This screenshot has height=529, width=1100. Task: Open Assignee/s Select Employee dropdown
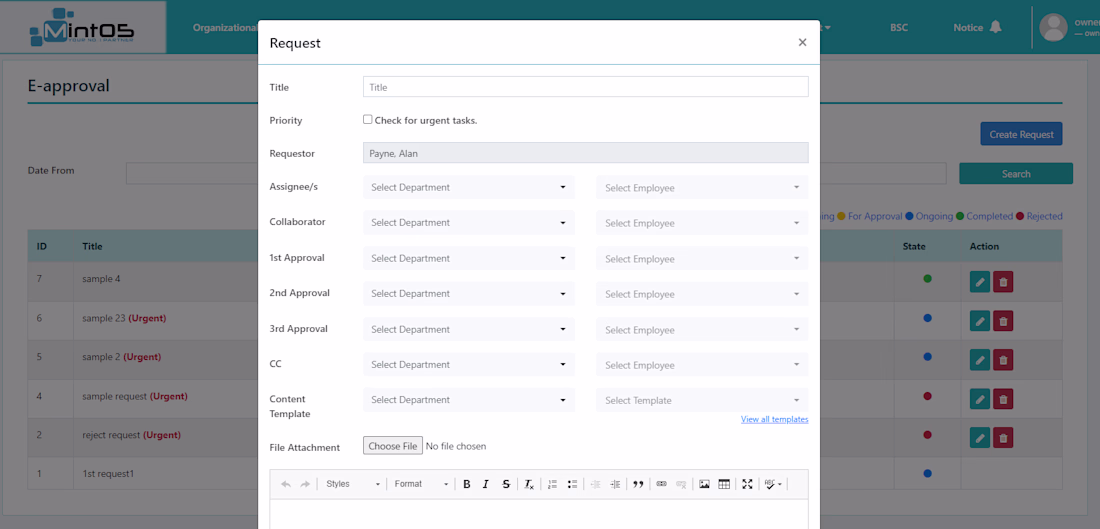coord(702,187)
